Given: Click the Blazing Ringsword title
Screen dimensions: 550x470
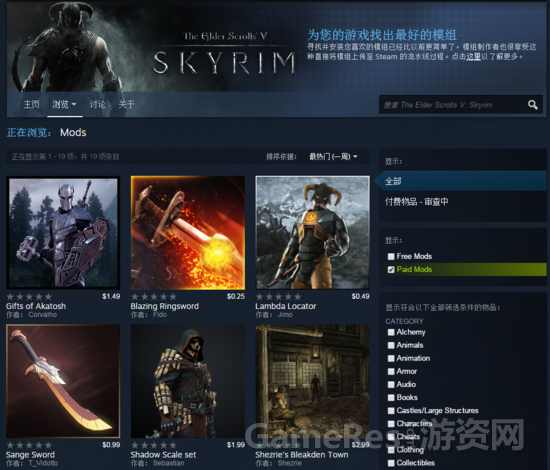Looking at the screenshot, I should [165, 306].
